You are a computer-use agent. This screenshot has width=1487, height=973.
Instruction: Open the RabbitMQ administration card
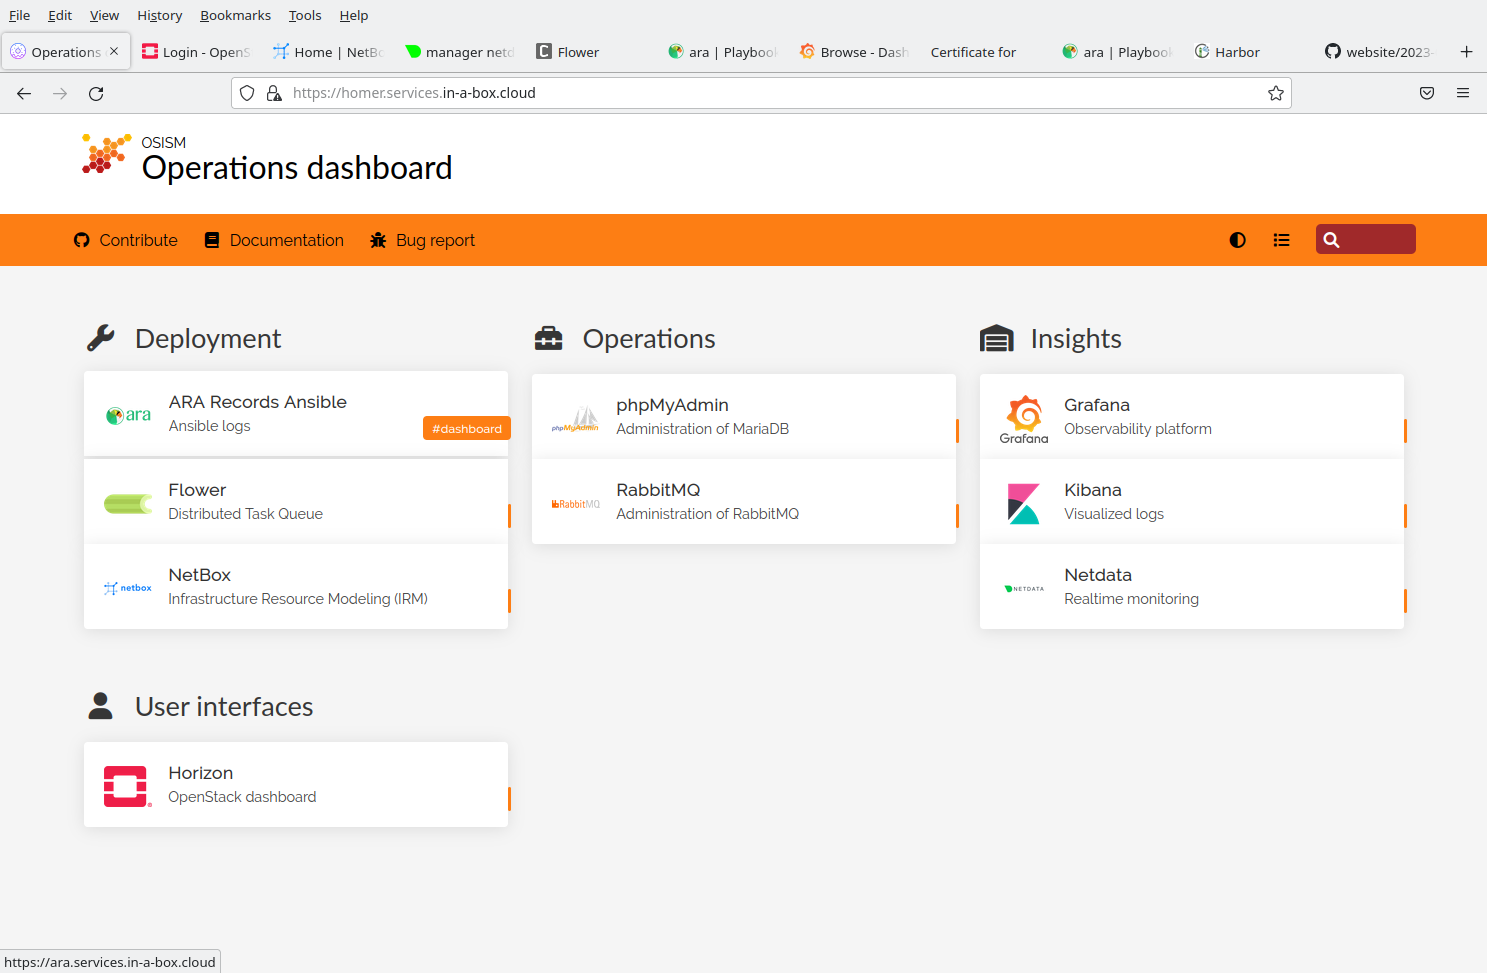coord(743,502)
